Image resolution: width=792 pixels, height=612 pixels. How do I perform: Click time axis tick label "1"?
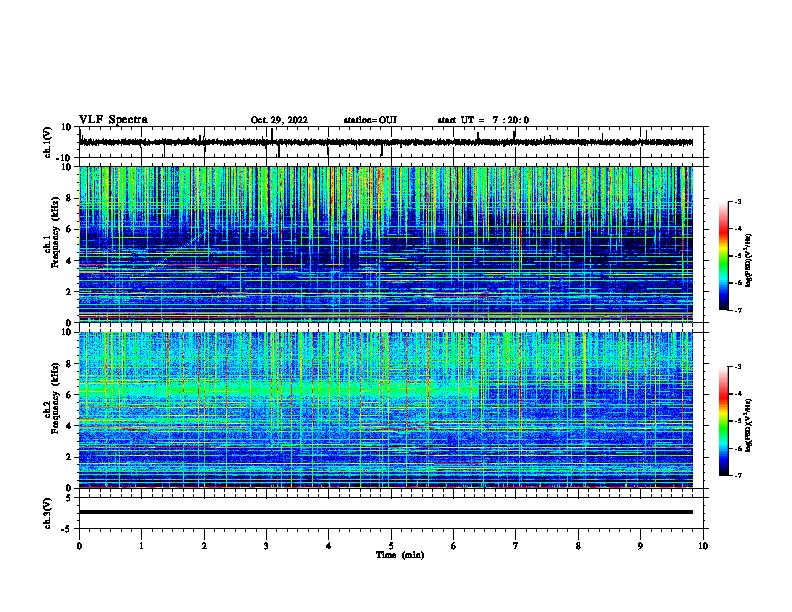click(141, 546)
